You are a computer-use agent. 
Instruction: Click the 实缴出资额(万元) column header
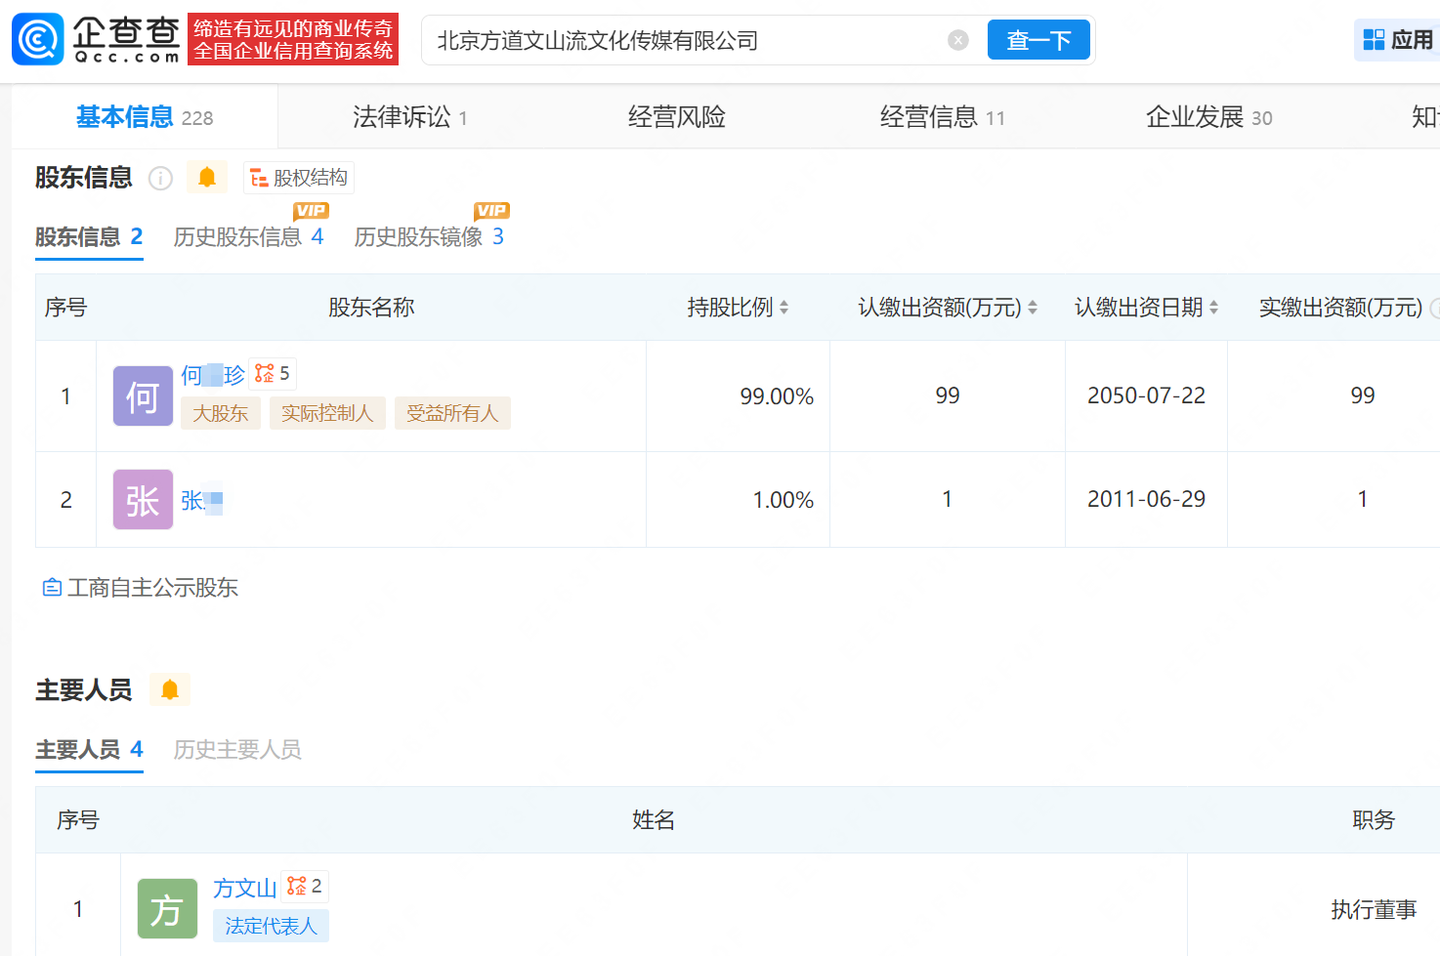pos(1341,307)
